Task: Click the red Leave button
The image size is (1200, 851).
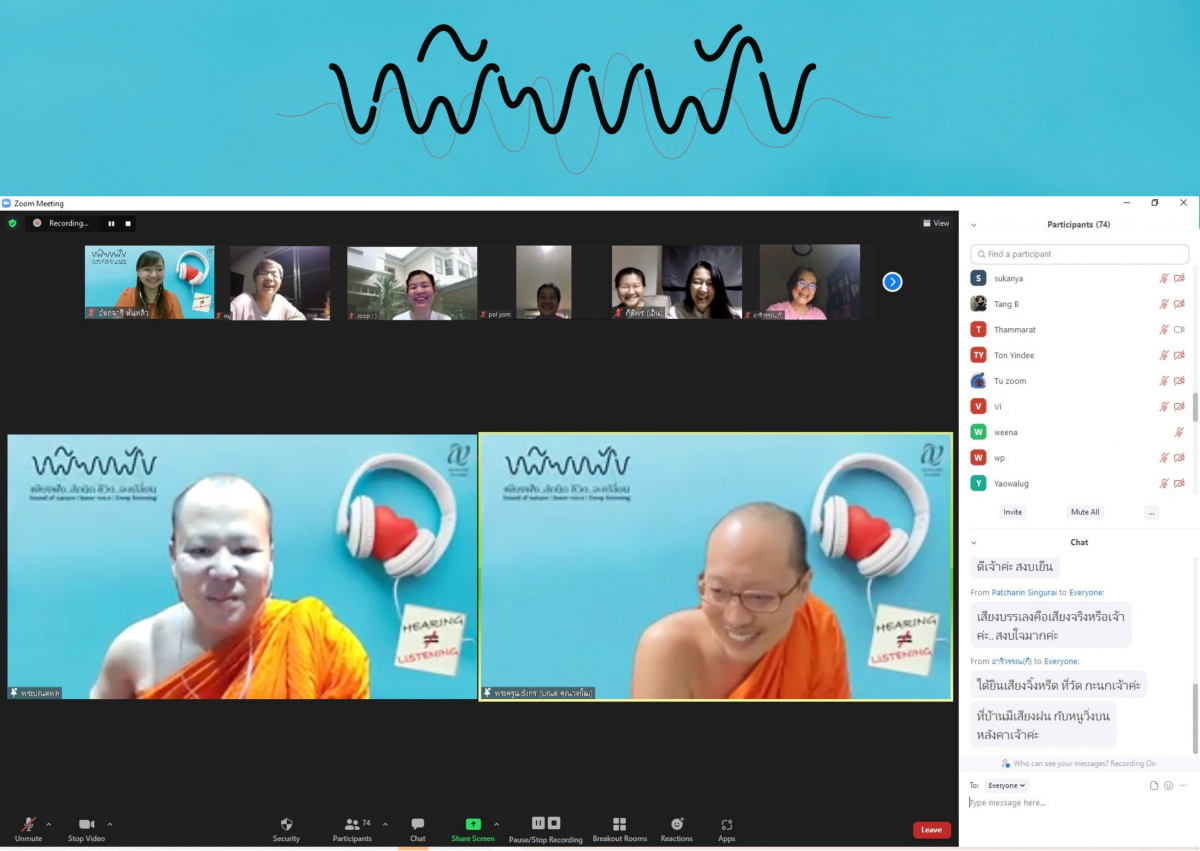Action: pyautogui.click(x=931, y=830)
